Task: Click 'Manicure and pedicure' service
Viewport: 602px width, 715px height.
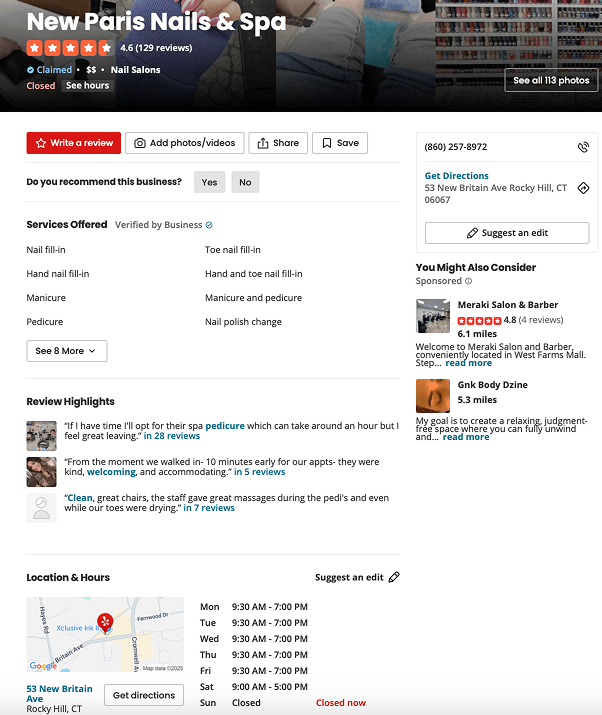Action: tap(254, 298)
